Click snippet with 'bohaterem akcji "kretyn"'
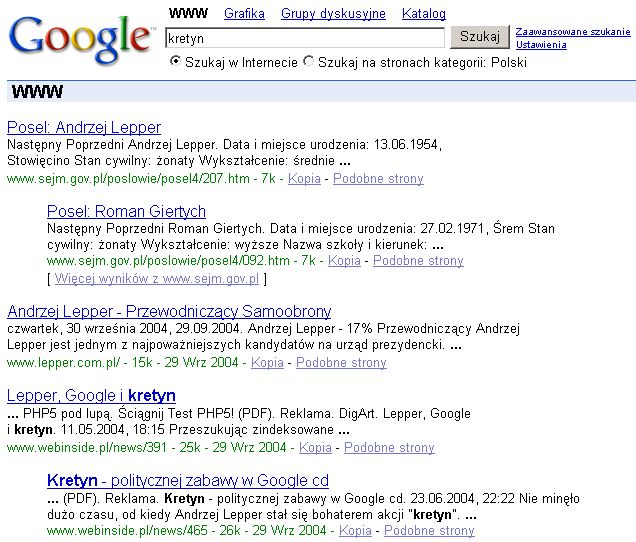This screenshot has width=636, height=542. click(x=313, y=506)
